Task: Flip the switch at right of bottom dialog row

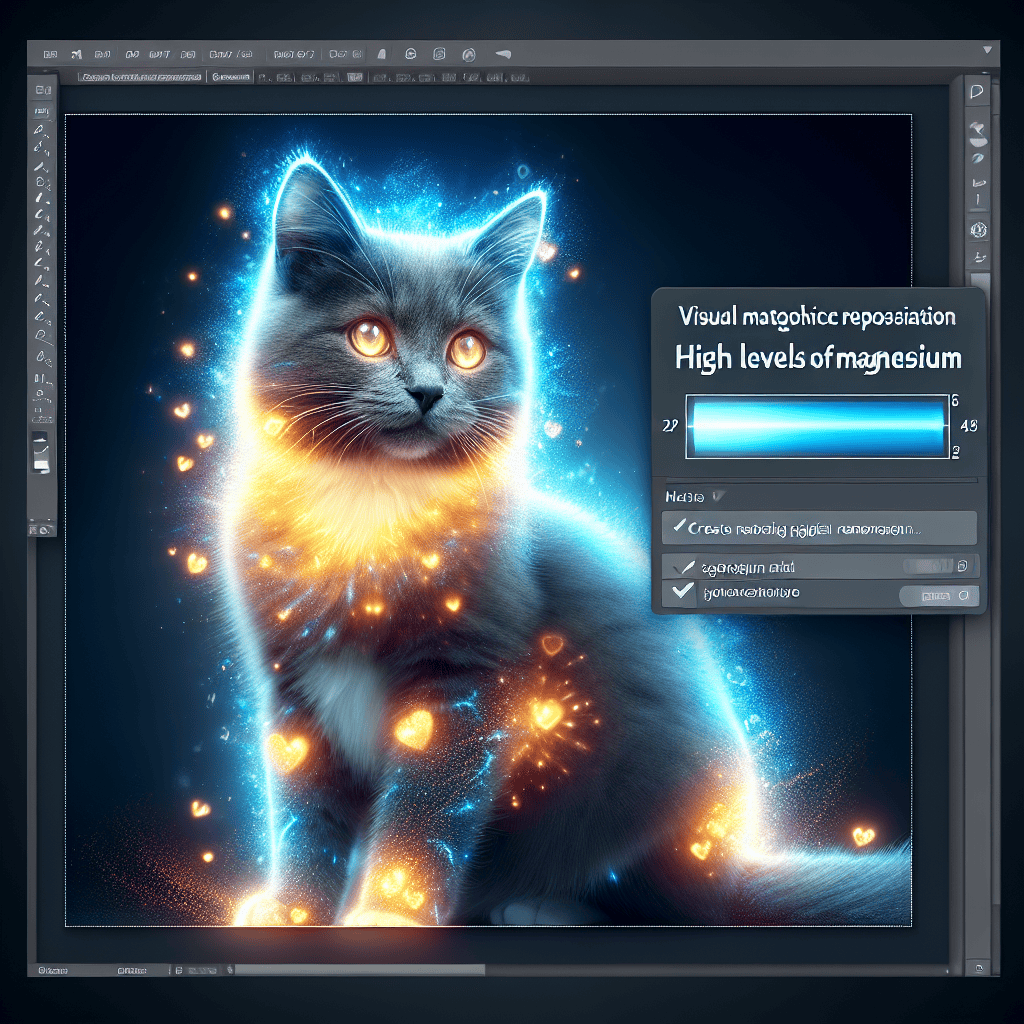Action: tap(937, 596)
